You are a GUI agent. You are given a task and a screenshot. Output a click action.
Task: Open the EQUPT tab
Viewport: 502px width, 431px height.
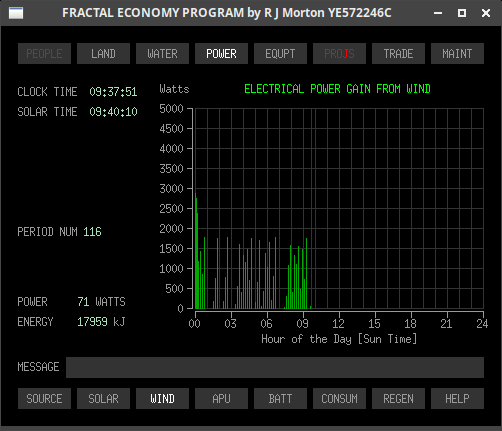tap(280, 53)
